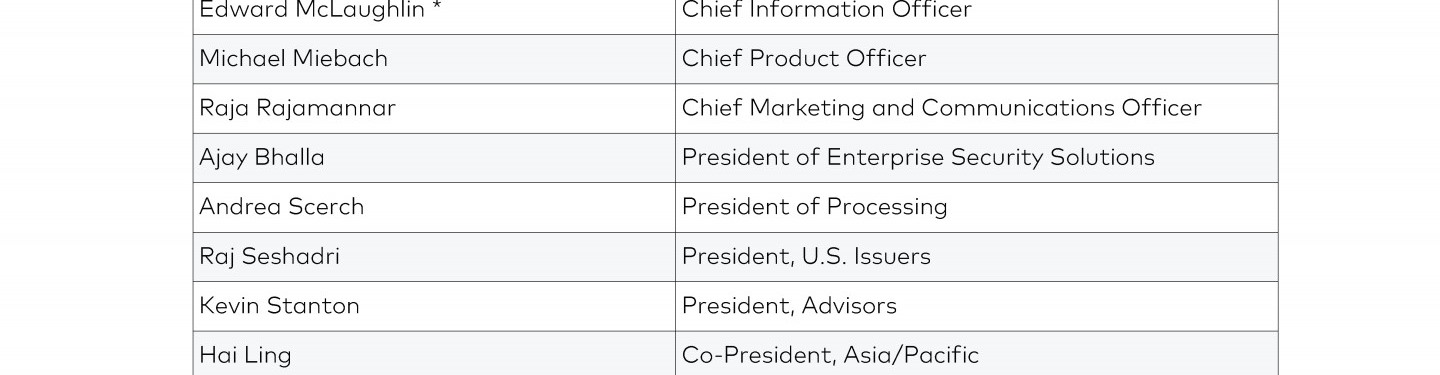Select President of Enterprise Security Solutions
This screenshot has width=1440, height=375.
click(x=918, y=158)
